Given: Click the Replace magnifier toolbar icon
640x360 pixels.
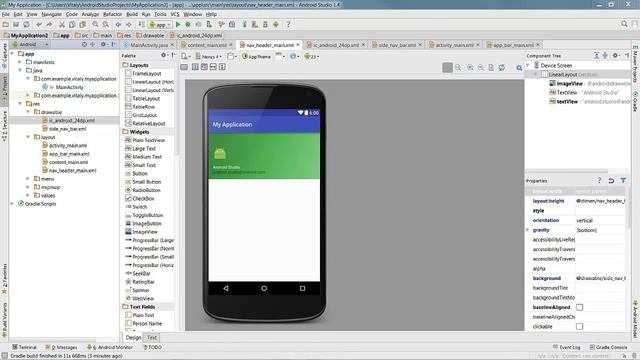Looking at the screenshot, I should [105, 25].
